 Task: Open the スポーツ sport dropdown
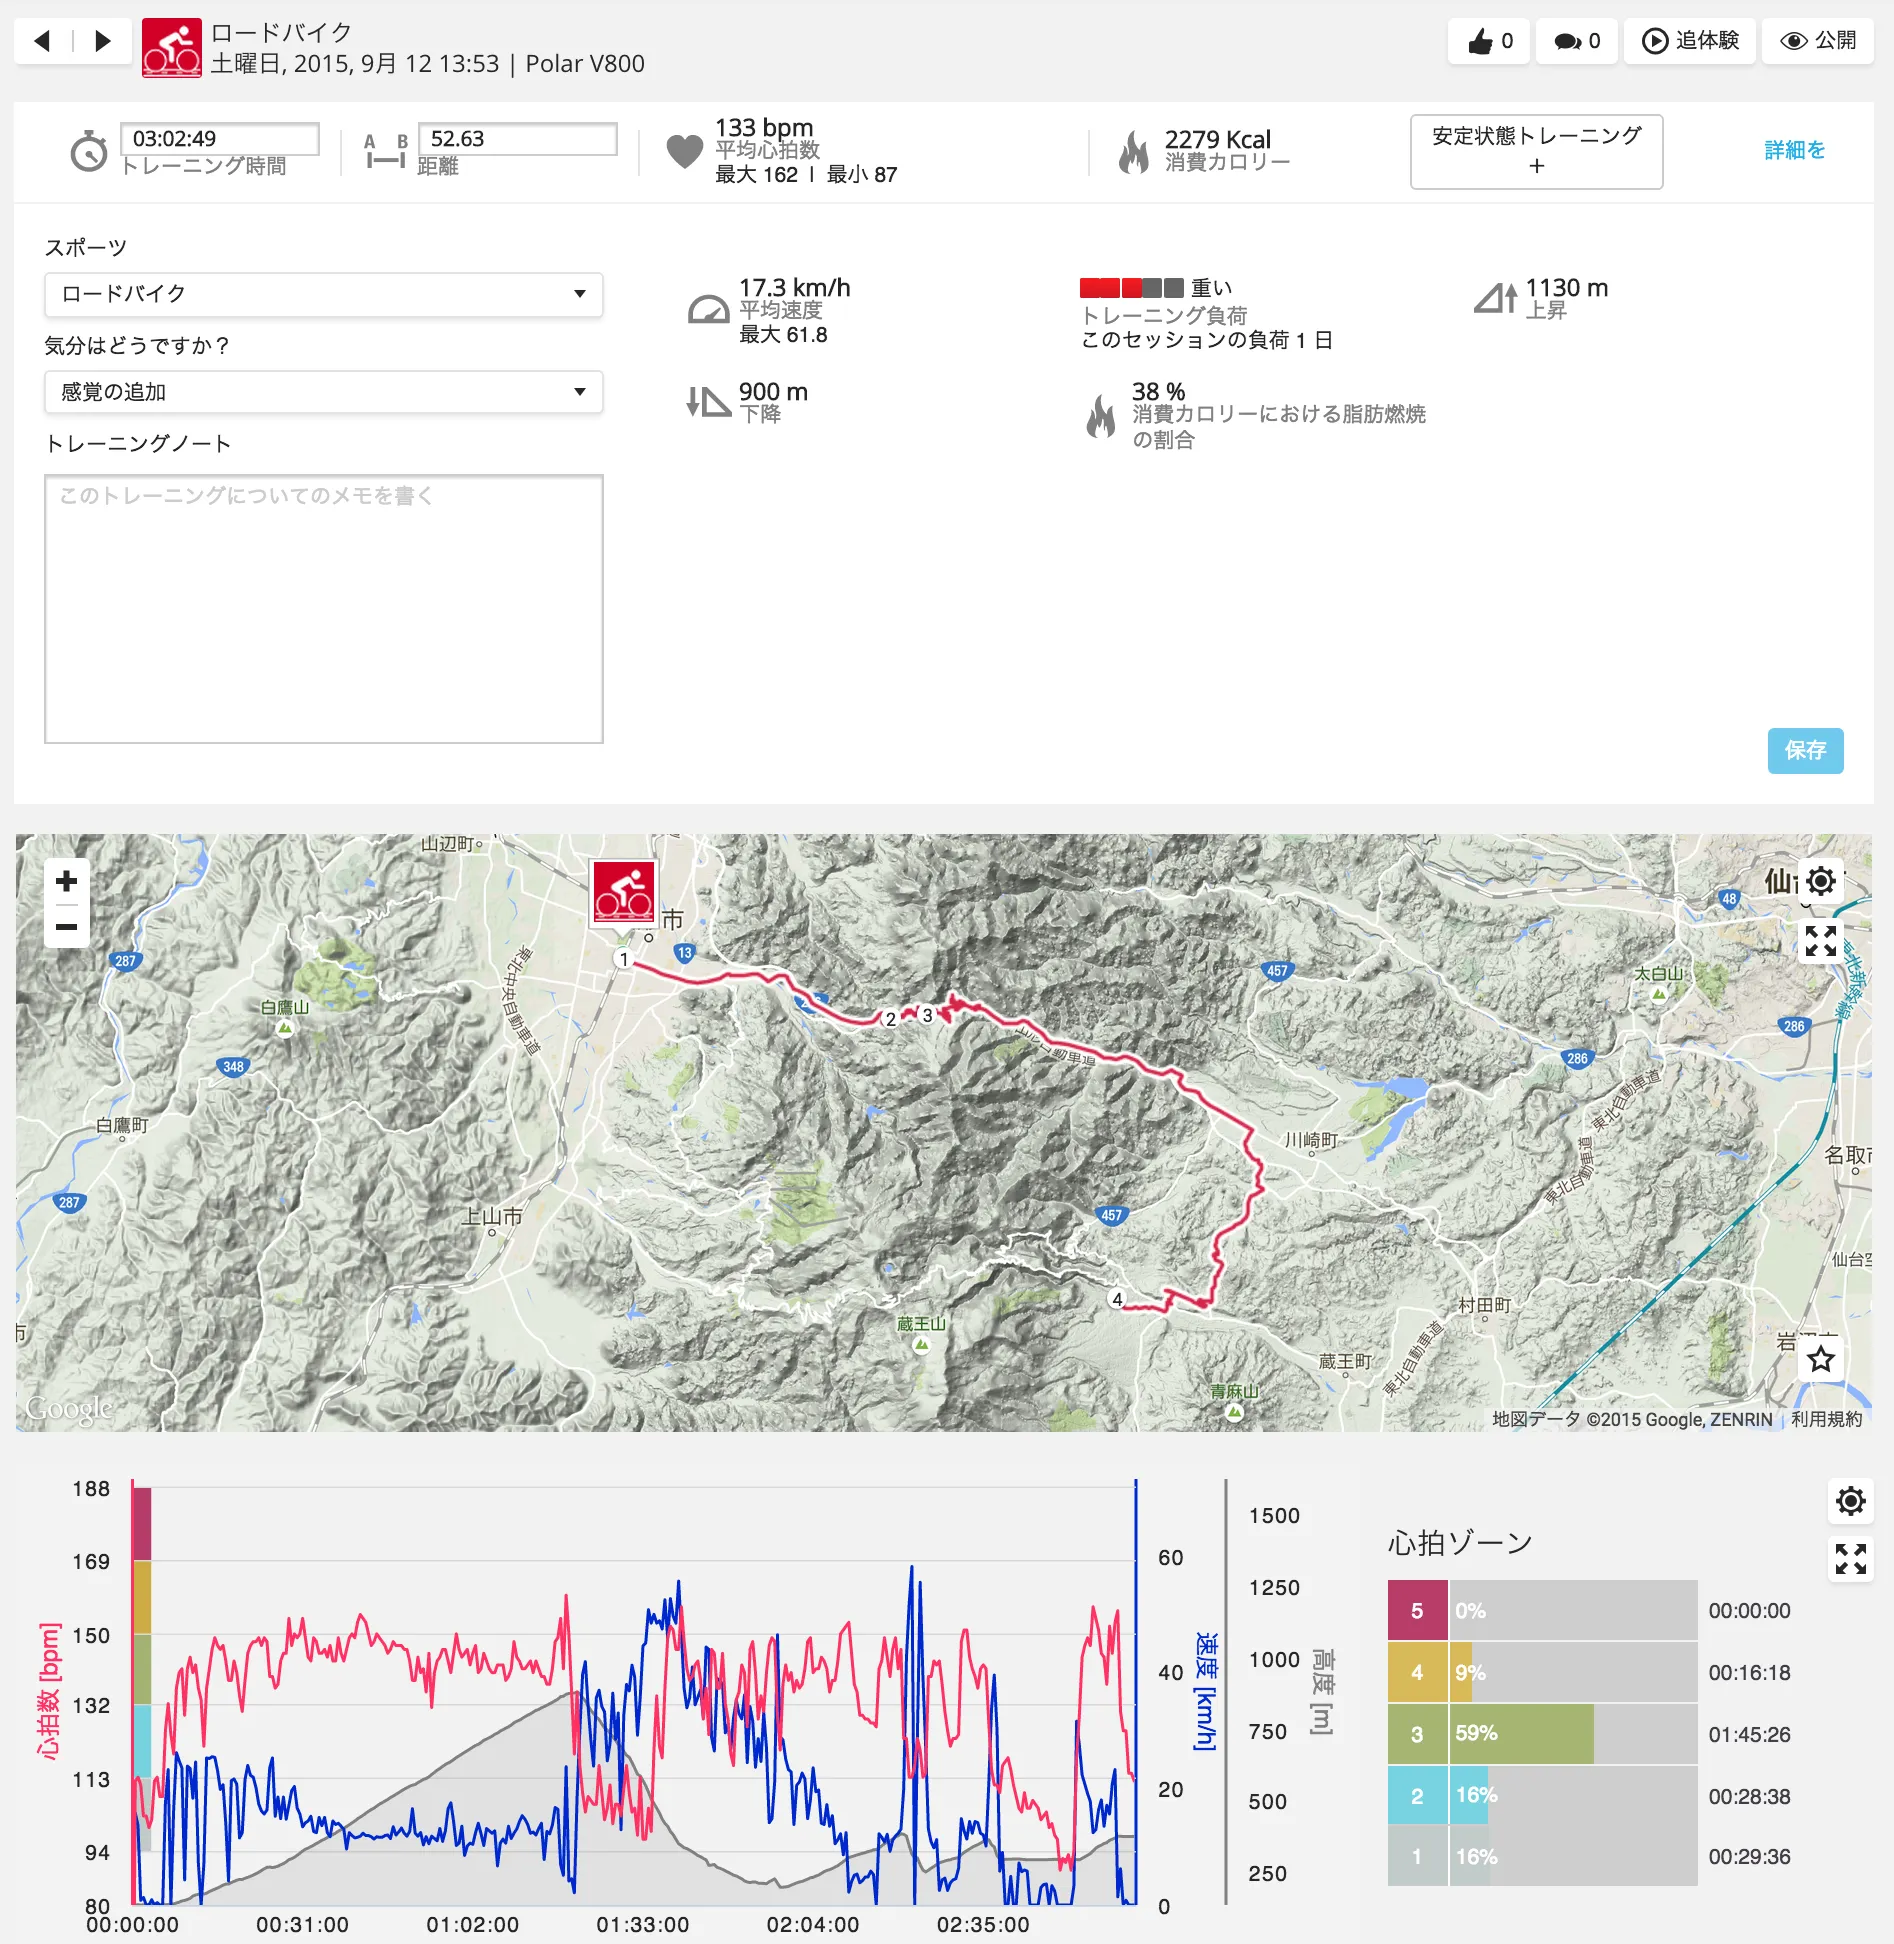coord(322,294)
